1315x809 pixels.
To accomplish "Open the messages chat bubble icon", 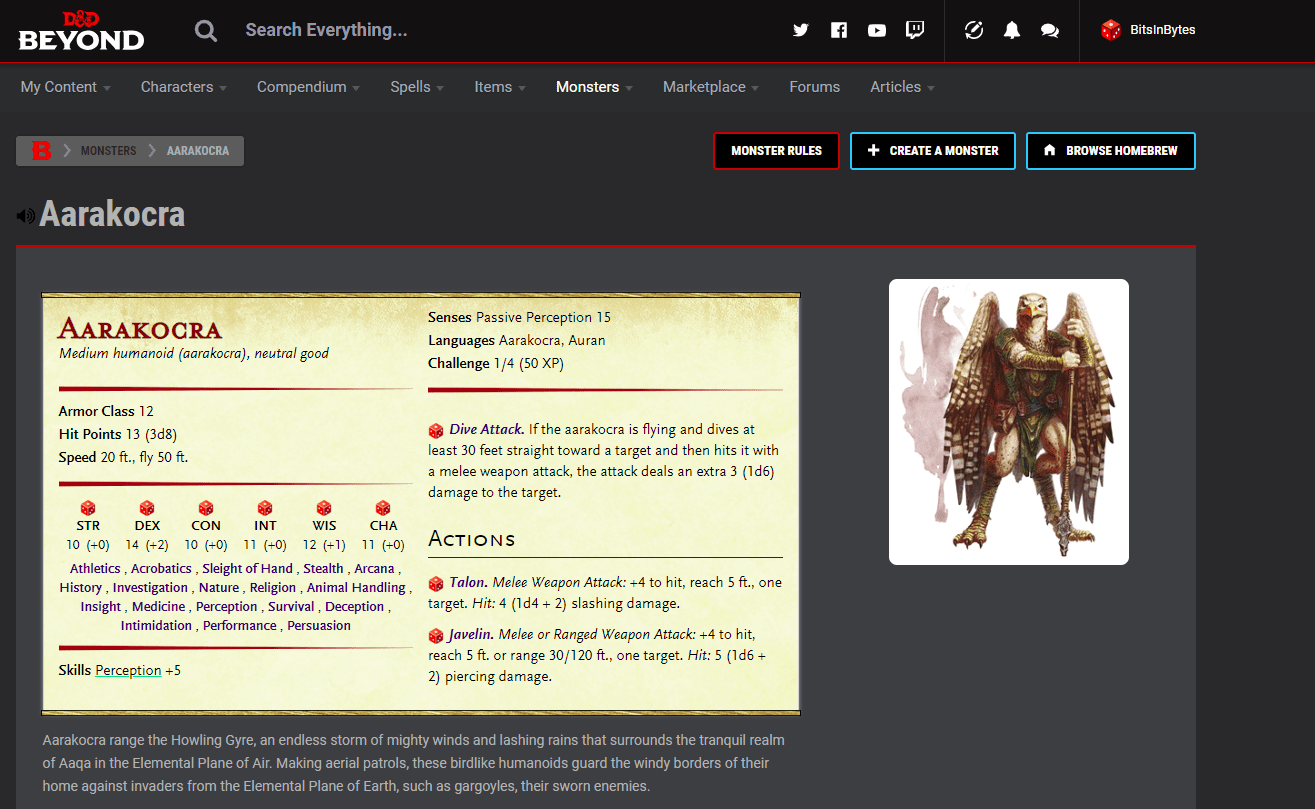I will pos(1049,31).
